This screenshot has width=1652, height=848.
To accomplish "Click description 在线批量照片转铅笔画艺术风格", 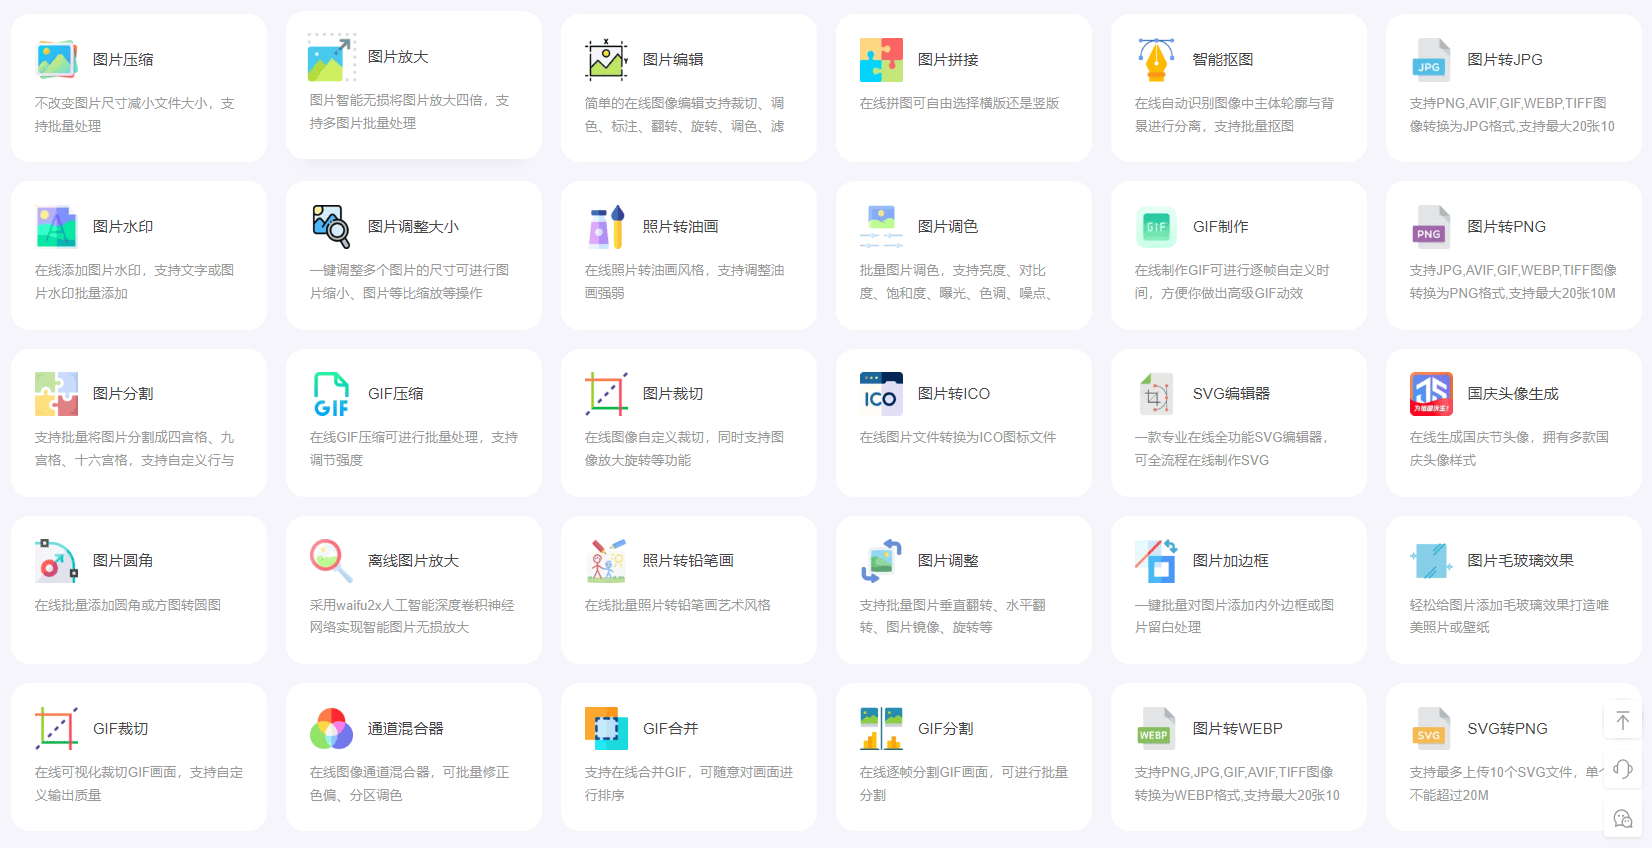I will (x=678, y=605).
